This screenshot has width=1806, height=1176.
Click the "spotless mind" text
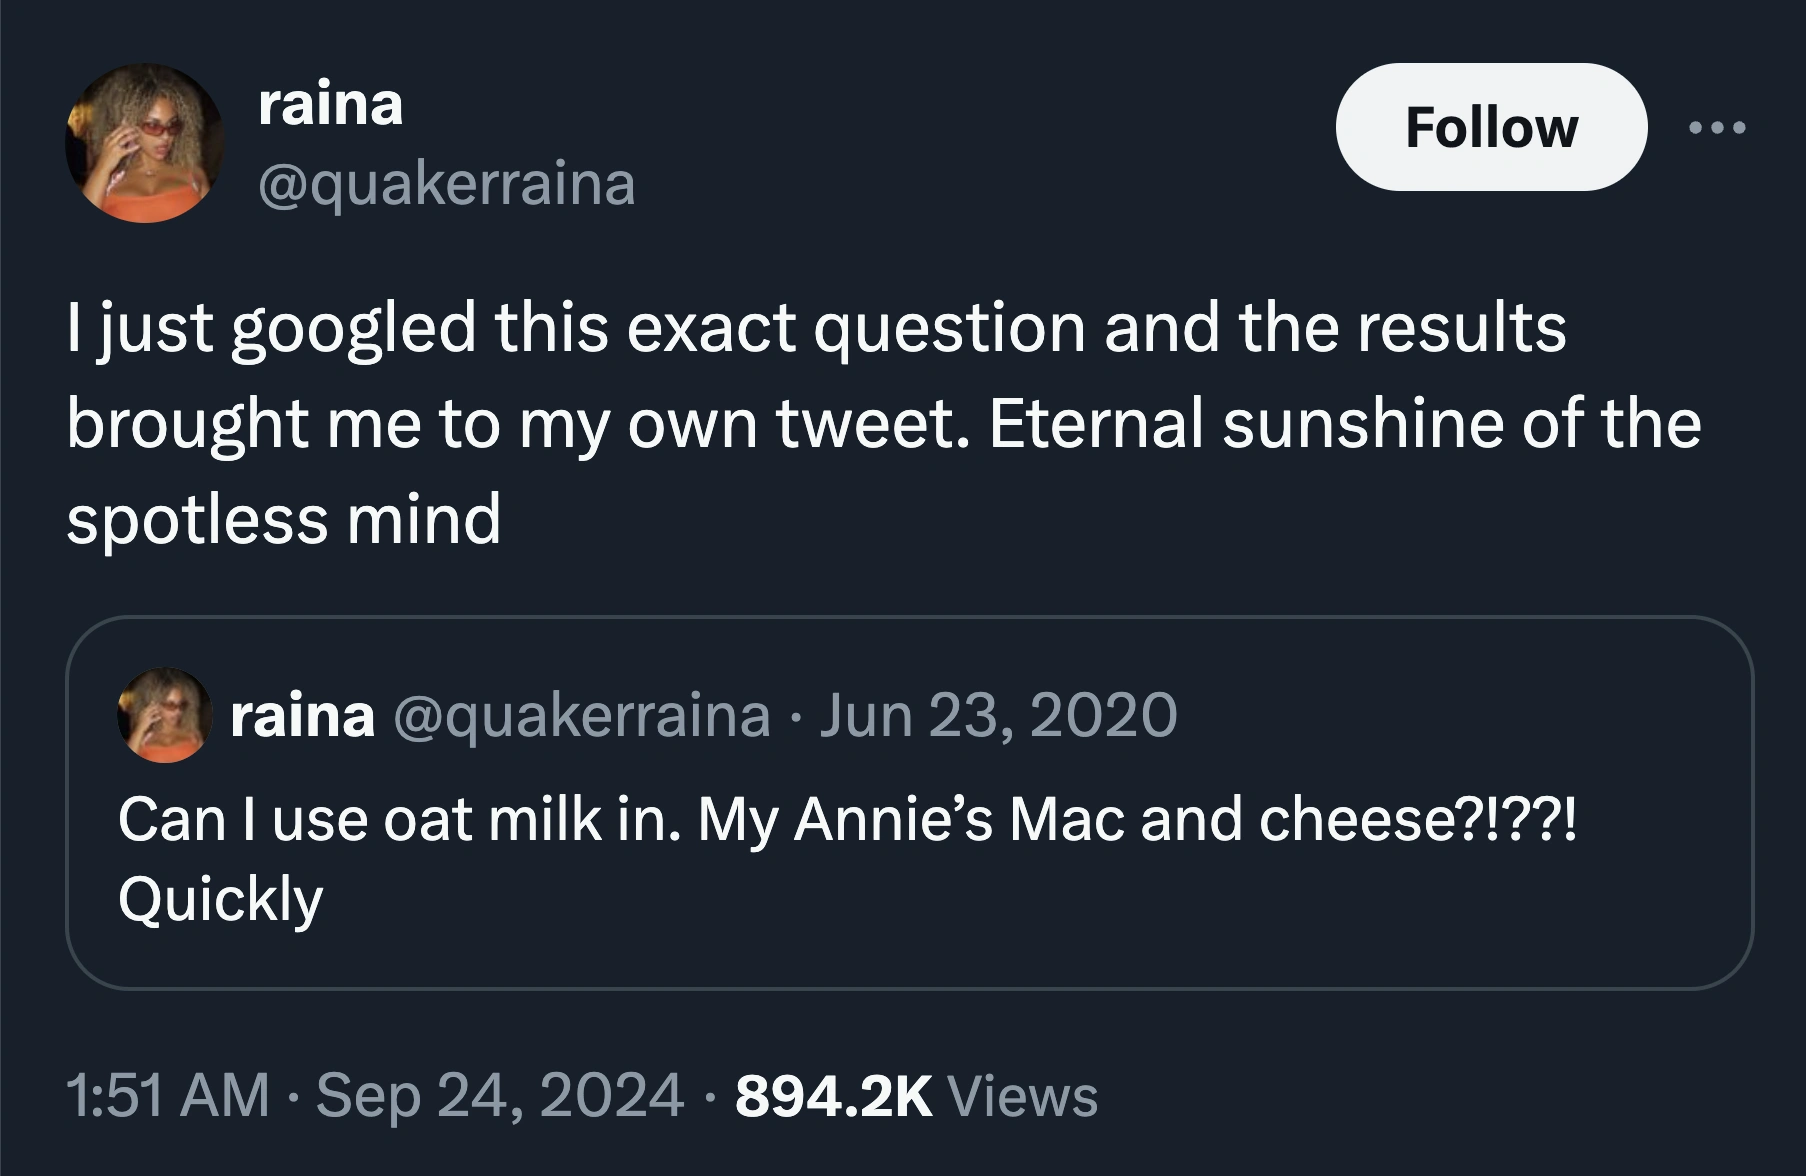284,519
